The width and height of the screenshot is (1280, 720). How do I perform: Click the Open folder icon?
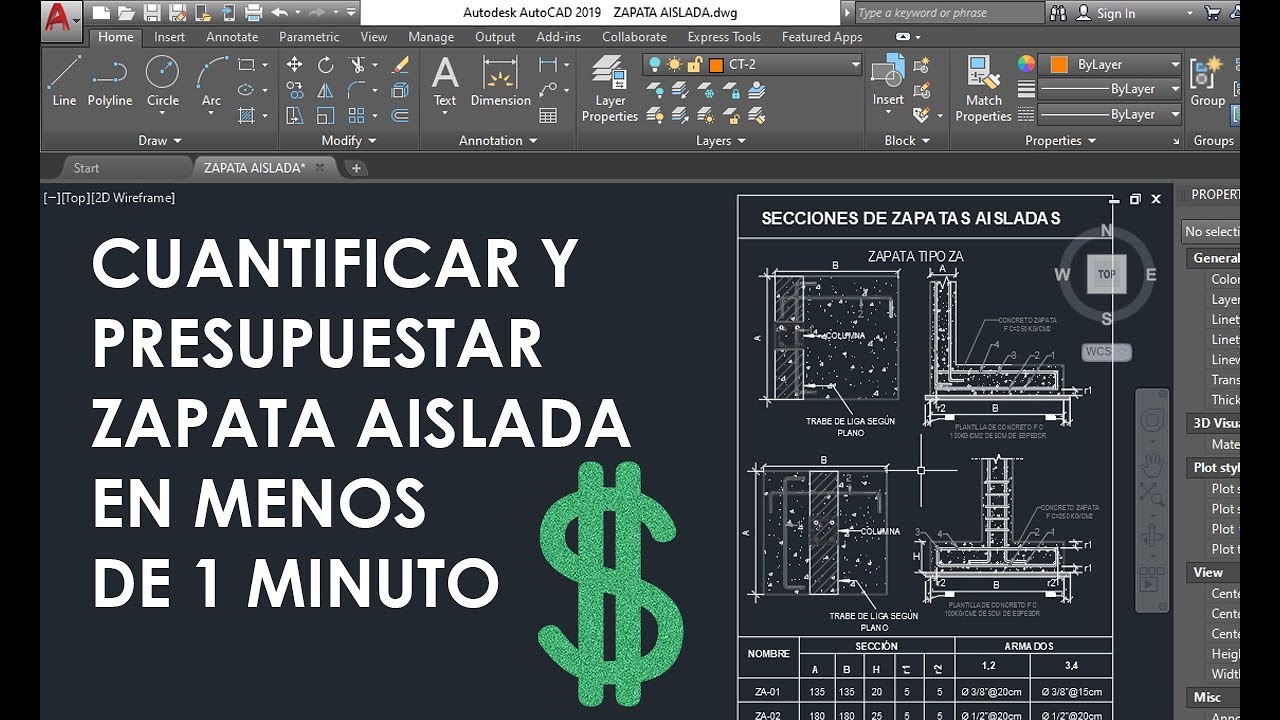(x=125, y=13)
